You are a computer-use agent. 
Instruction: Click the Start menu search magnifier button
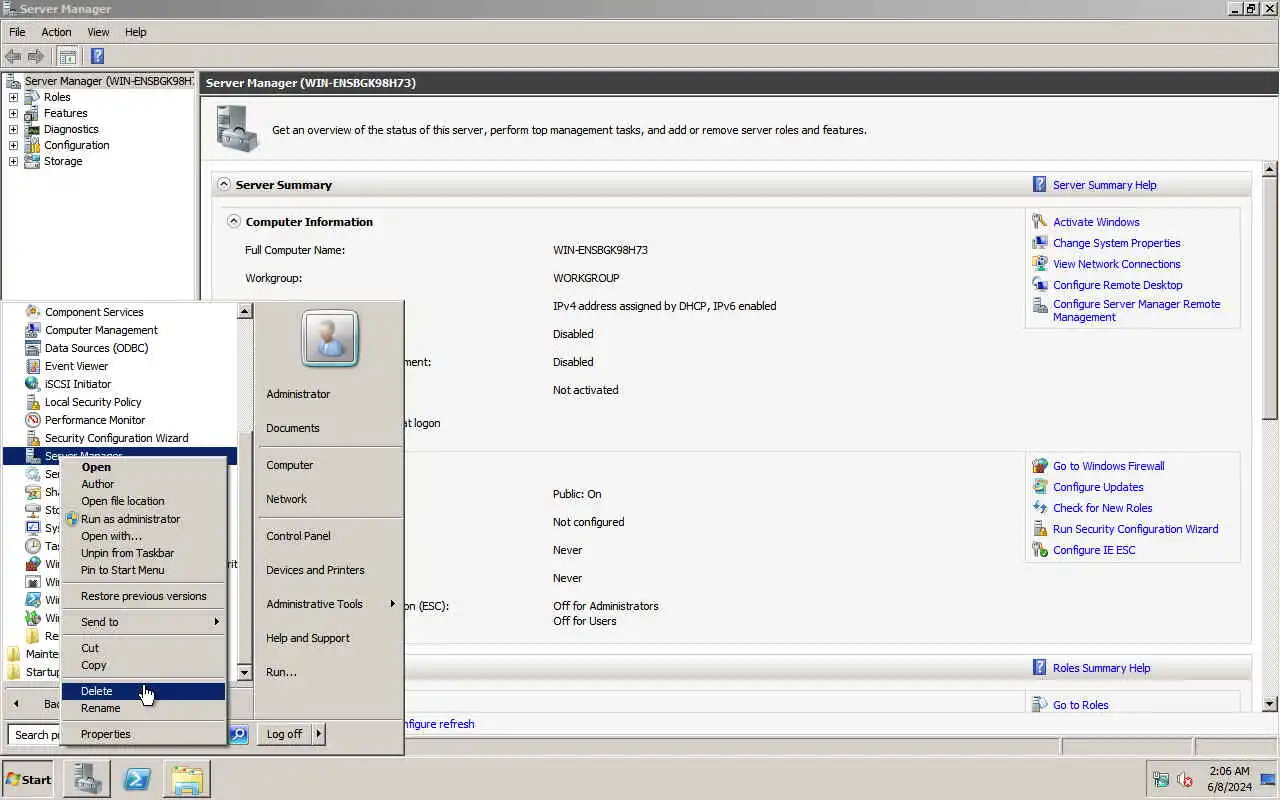tap(239, 734)
